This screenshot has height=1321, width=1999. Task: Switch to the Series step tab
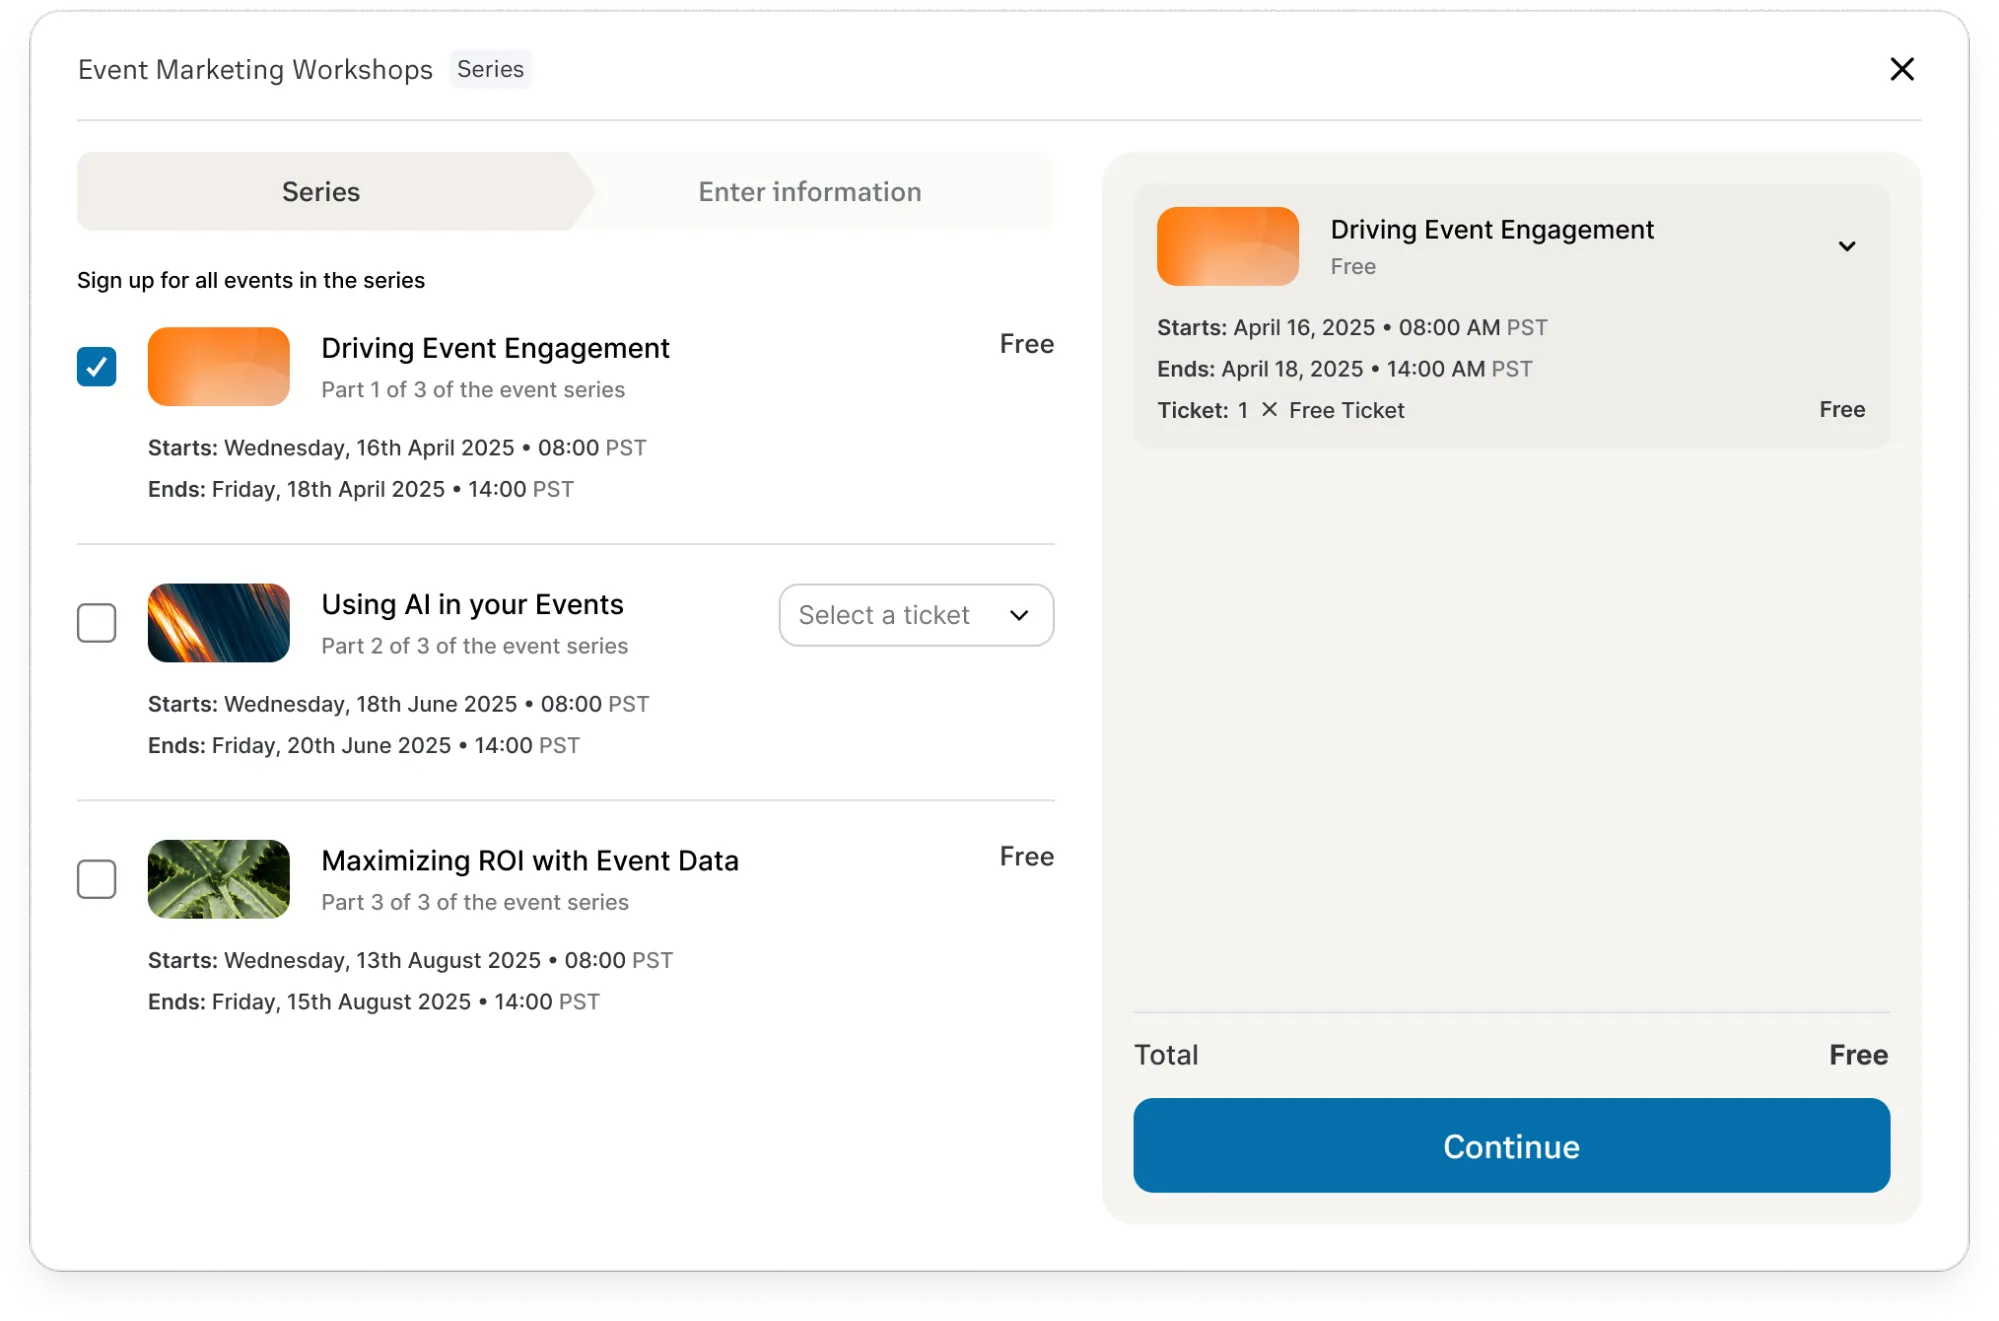click(321, 191)
